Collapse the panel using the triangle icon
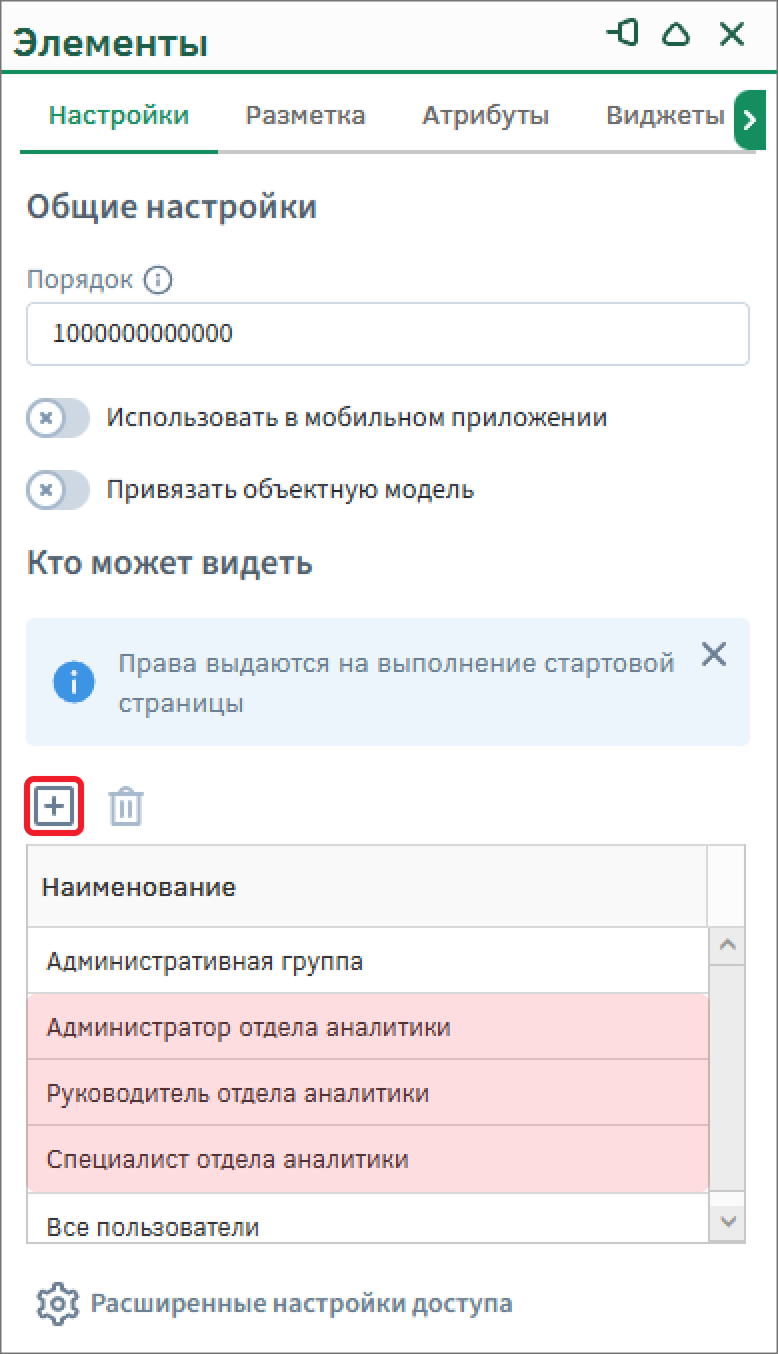 (677, 34)
